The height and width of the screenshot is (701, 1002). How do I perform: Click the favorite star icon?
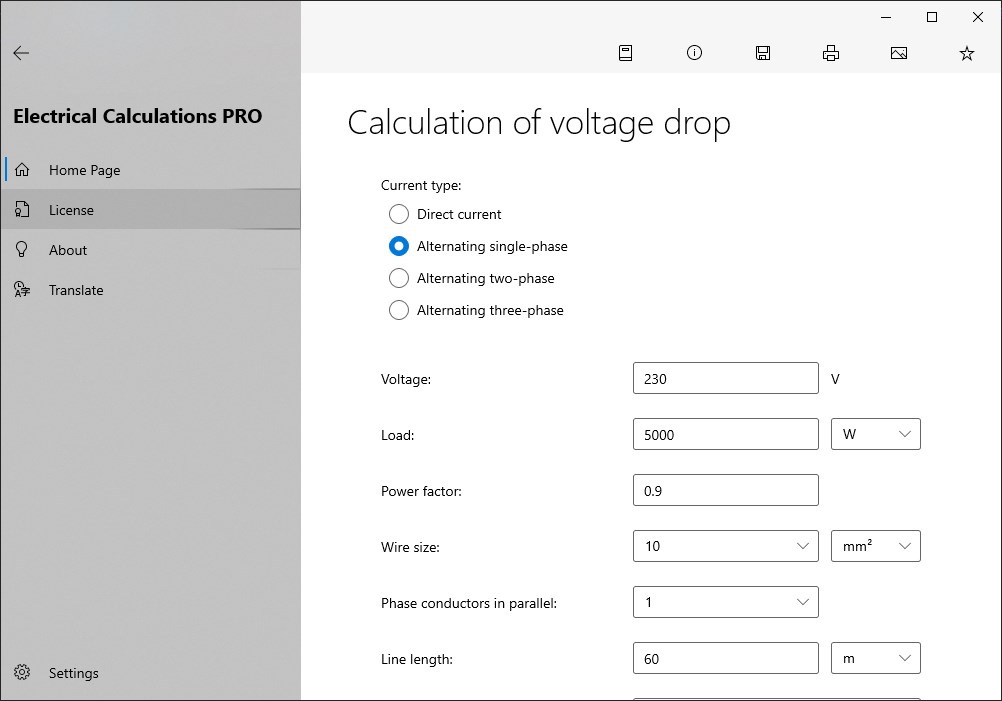[x=967, y=54]
